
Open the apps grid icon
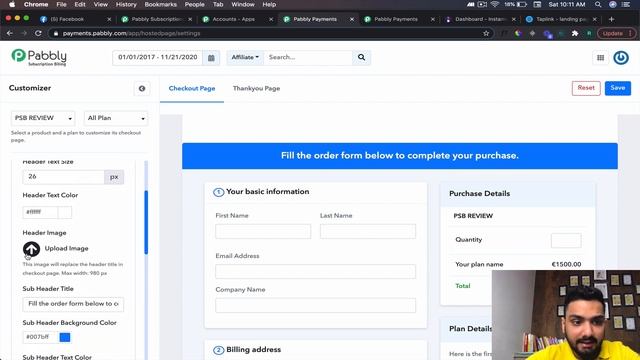[600, 58]
